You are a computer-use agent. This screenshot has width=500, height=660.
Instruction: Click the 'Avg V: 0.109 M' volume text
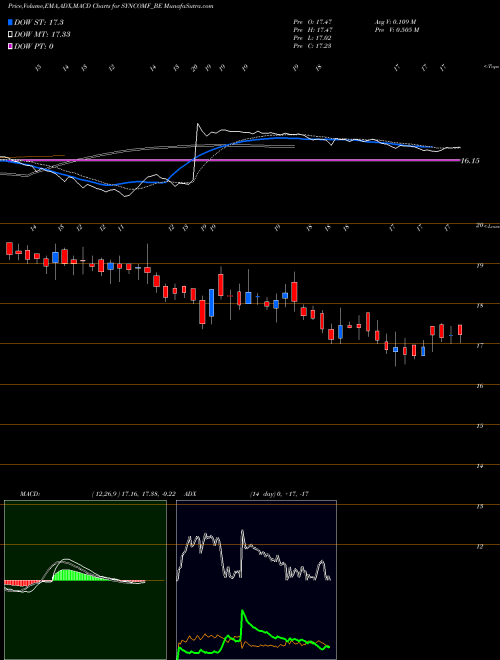tap(395, 21)
